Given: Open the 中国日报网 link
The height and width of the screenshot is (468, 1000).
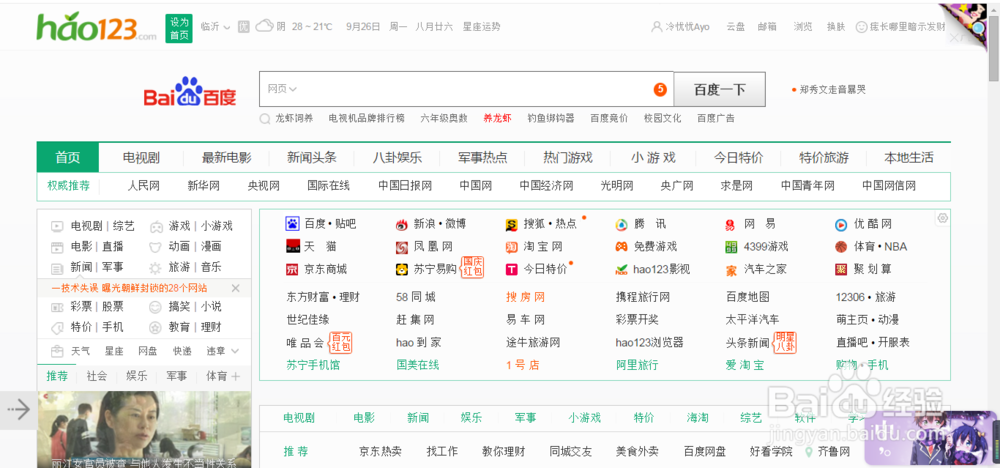Looking at the screenshot, I should click(405, 186).
